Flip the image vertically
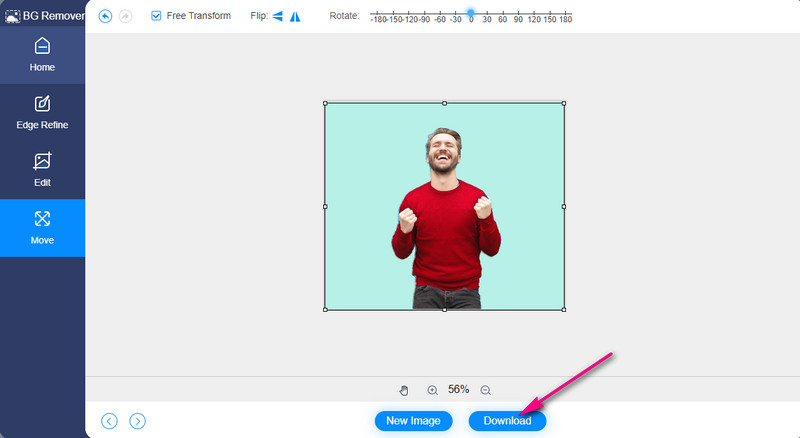Screen dimensions: 800x438 [295, 16]
